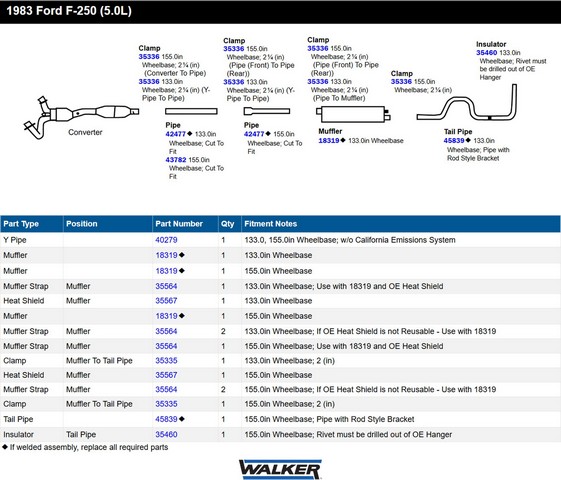
Task: Open Clamp 35336 Pipe To Muffler link
Action: pyautogui.click(x=318, y=82)
